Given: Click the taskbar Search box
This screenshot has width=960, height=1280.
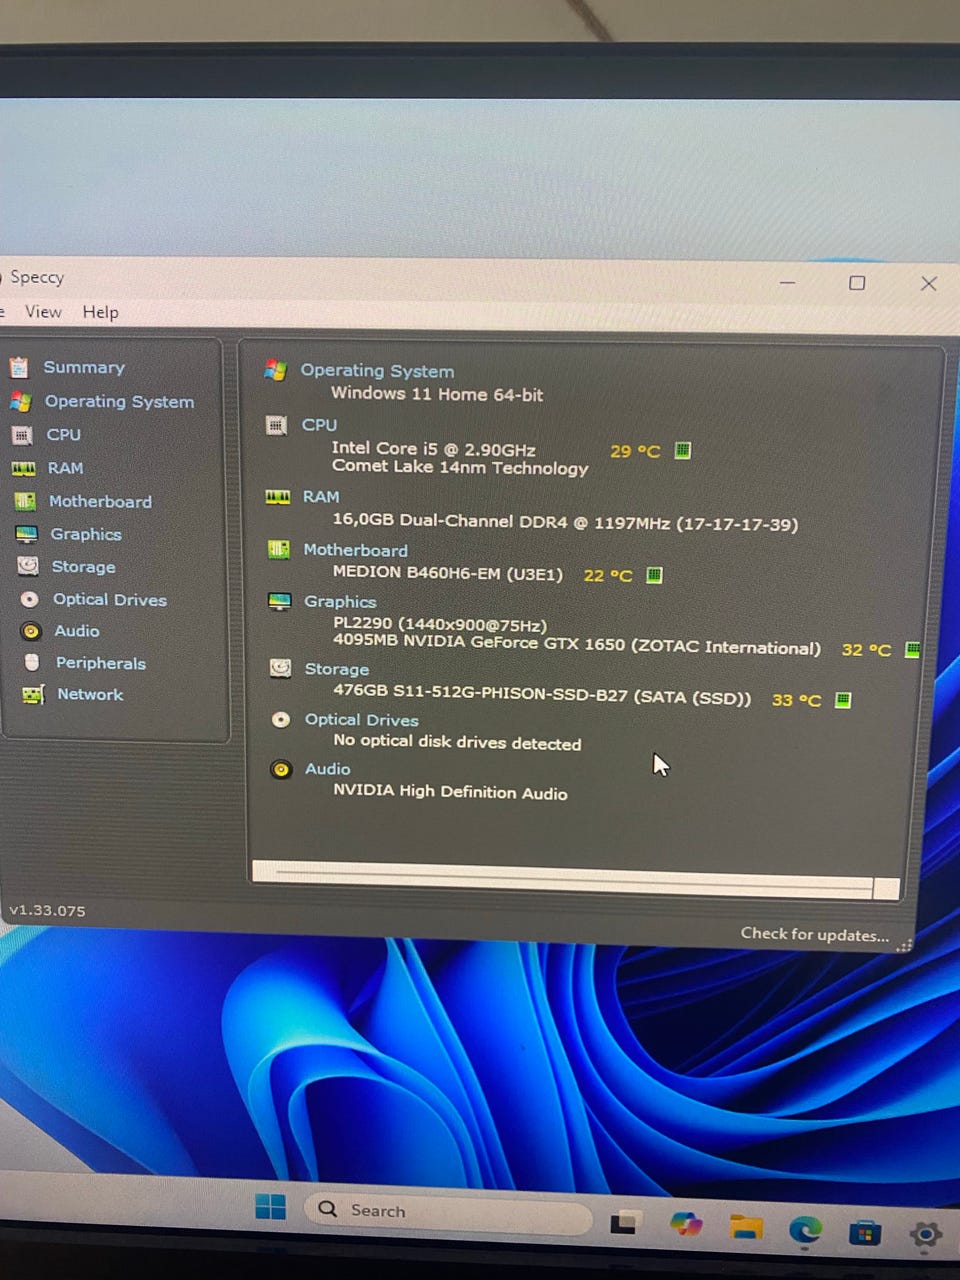Looking at the screenshot, I should tap(447, 1212).
